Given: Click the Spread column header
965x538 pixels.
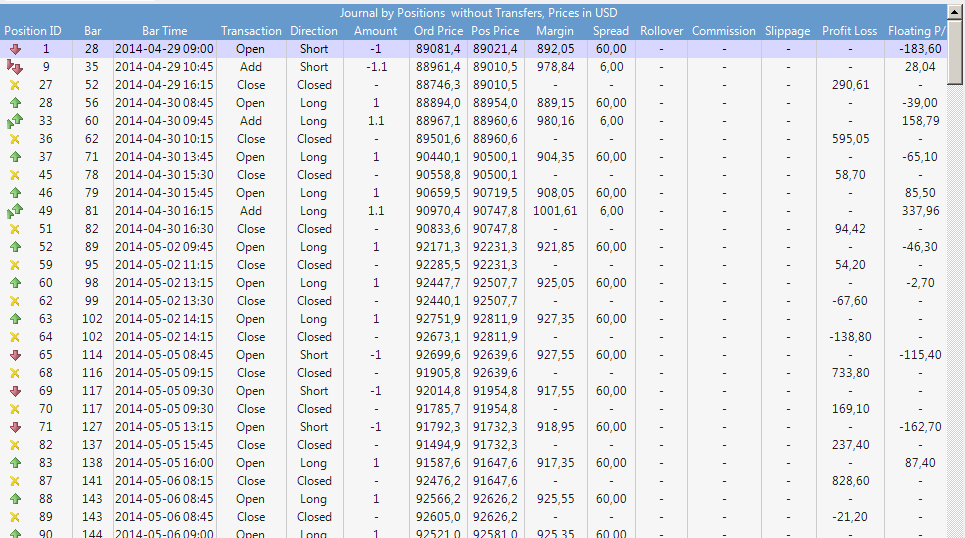Looking at the screenshot, I should [611, 31].
